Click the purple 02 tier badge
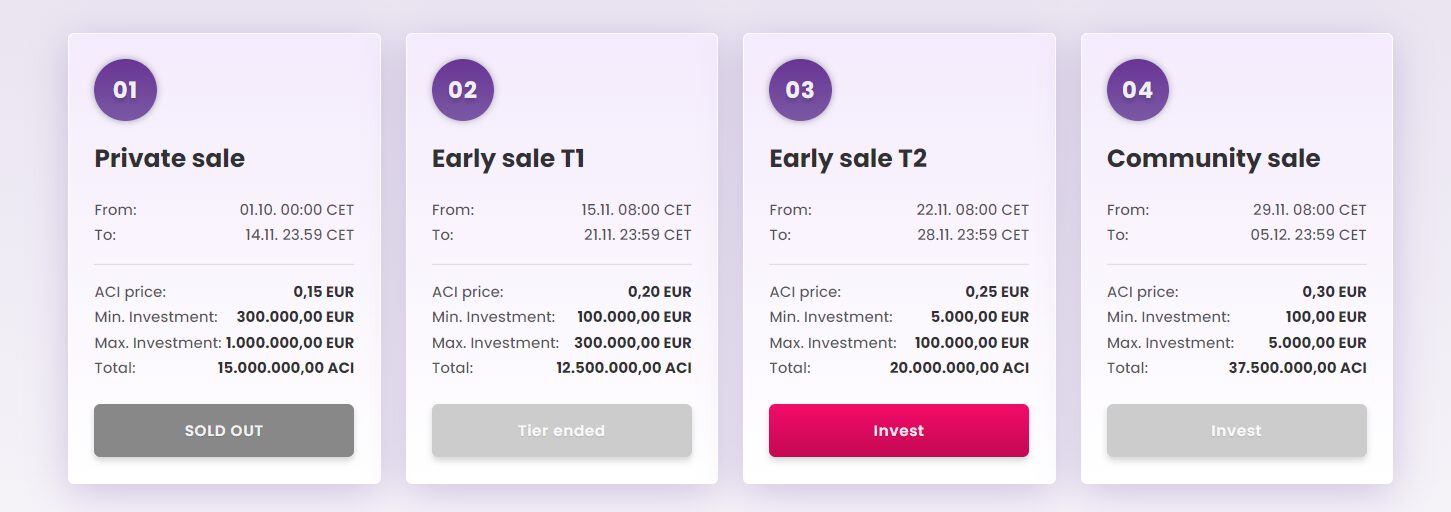 tap(463, 90)
